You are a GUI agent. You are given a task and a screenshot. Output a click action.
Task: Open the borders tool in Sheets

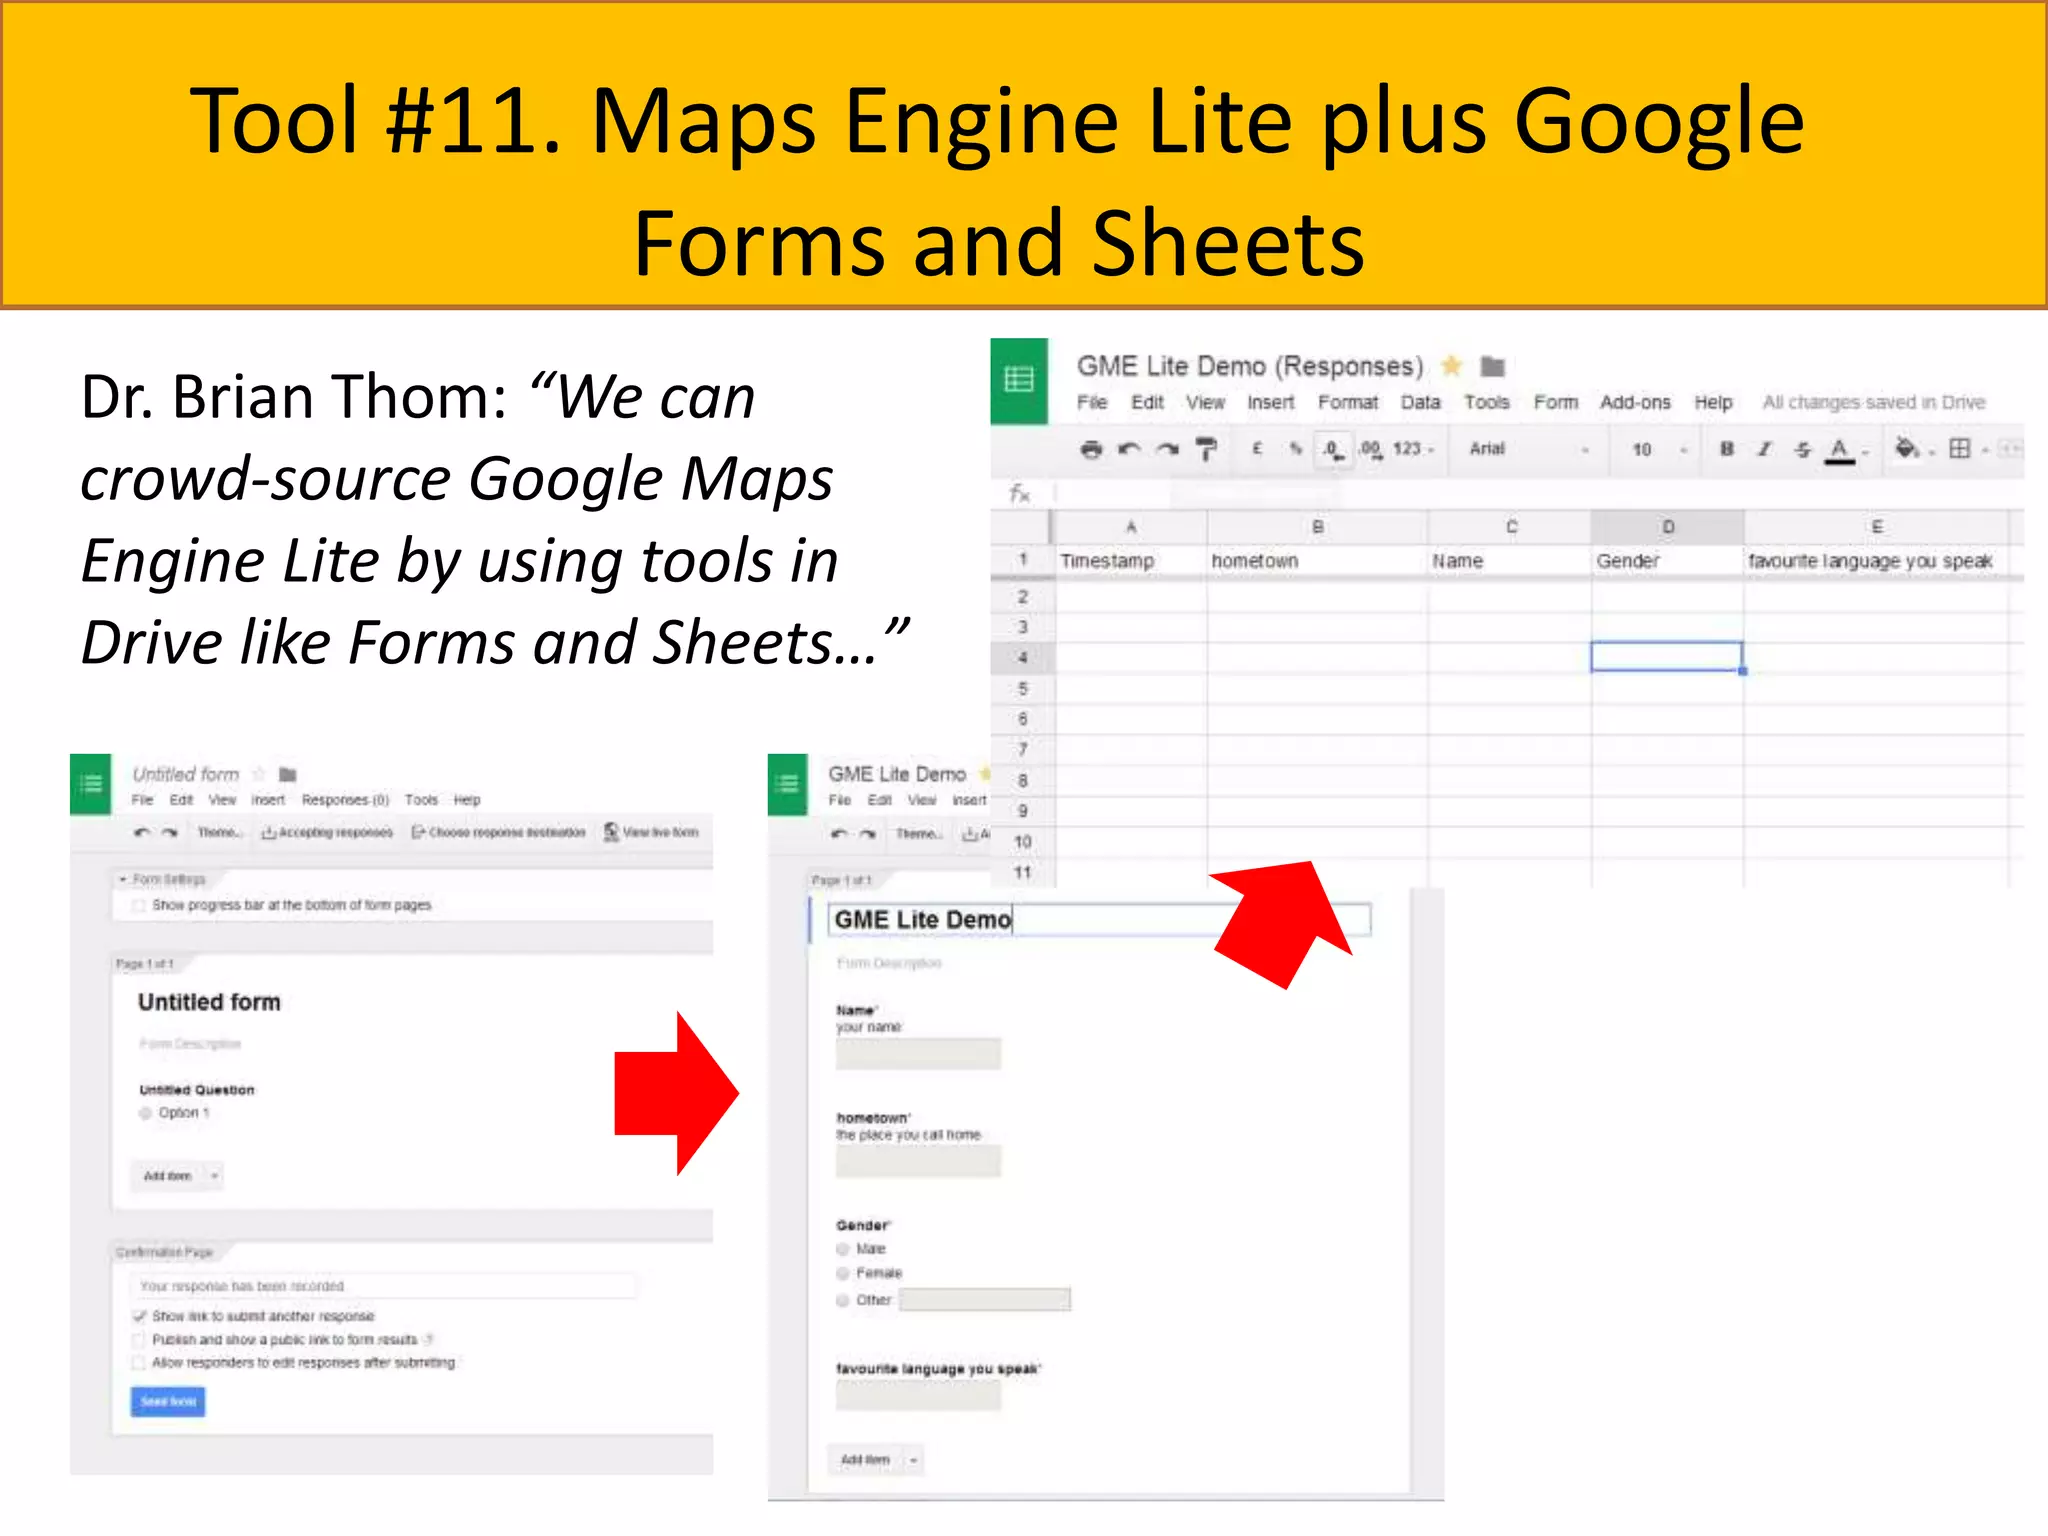[1960, 449]
